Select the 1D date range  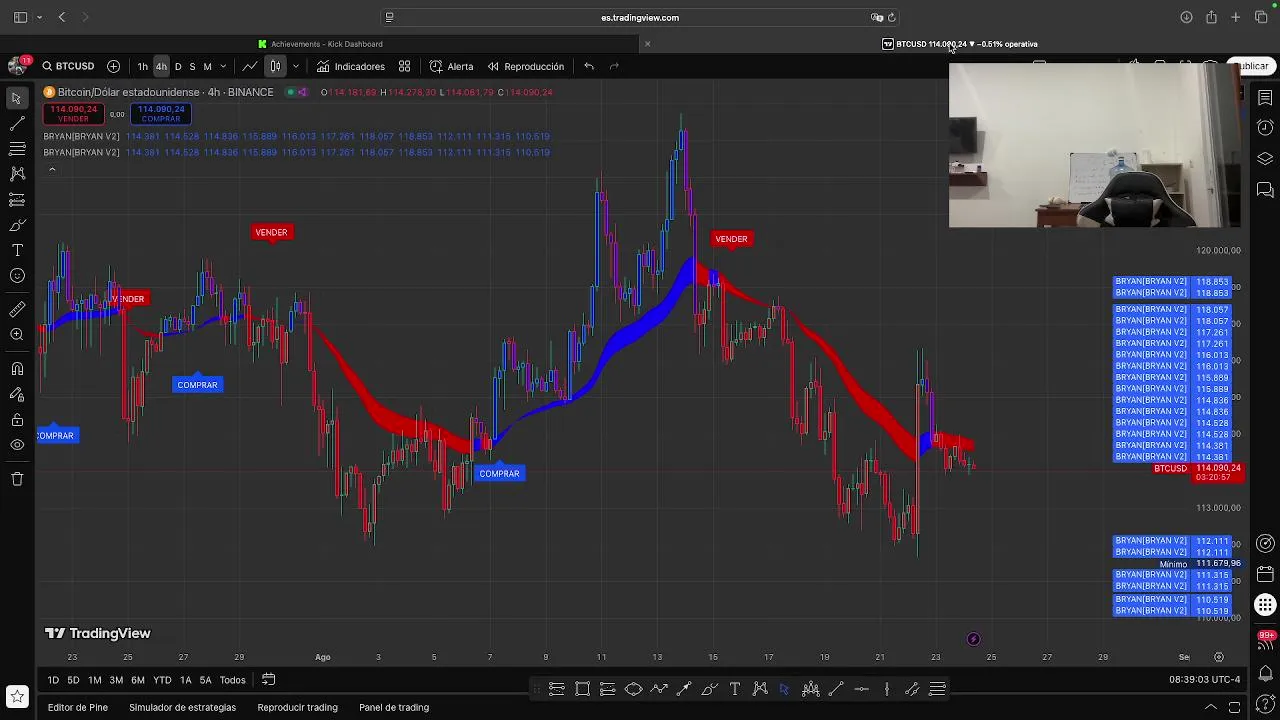tap(53, 680)
